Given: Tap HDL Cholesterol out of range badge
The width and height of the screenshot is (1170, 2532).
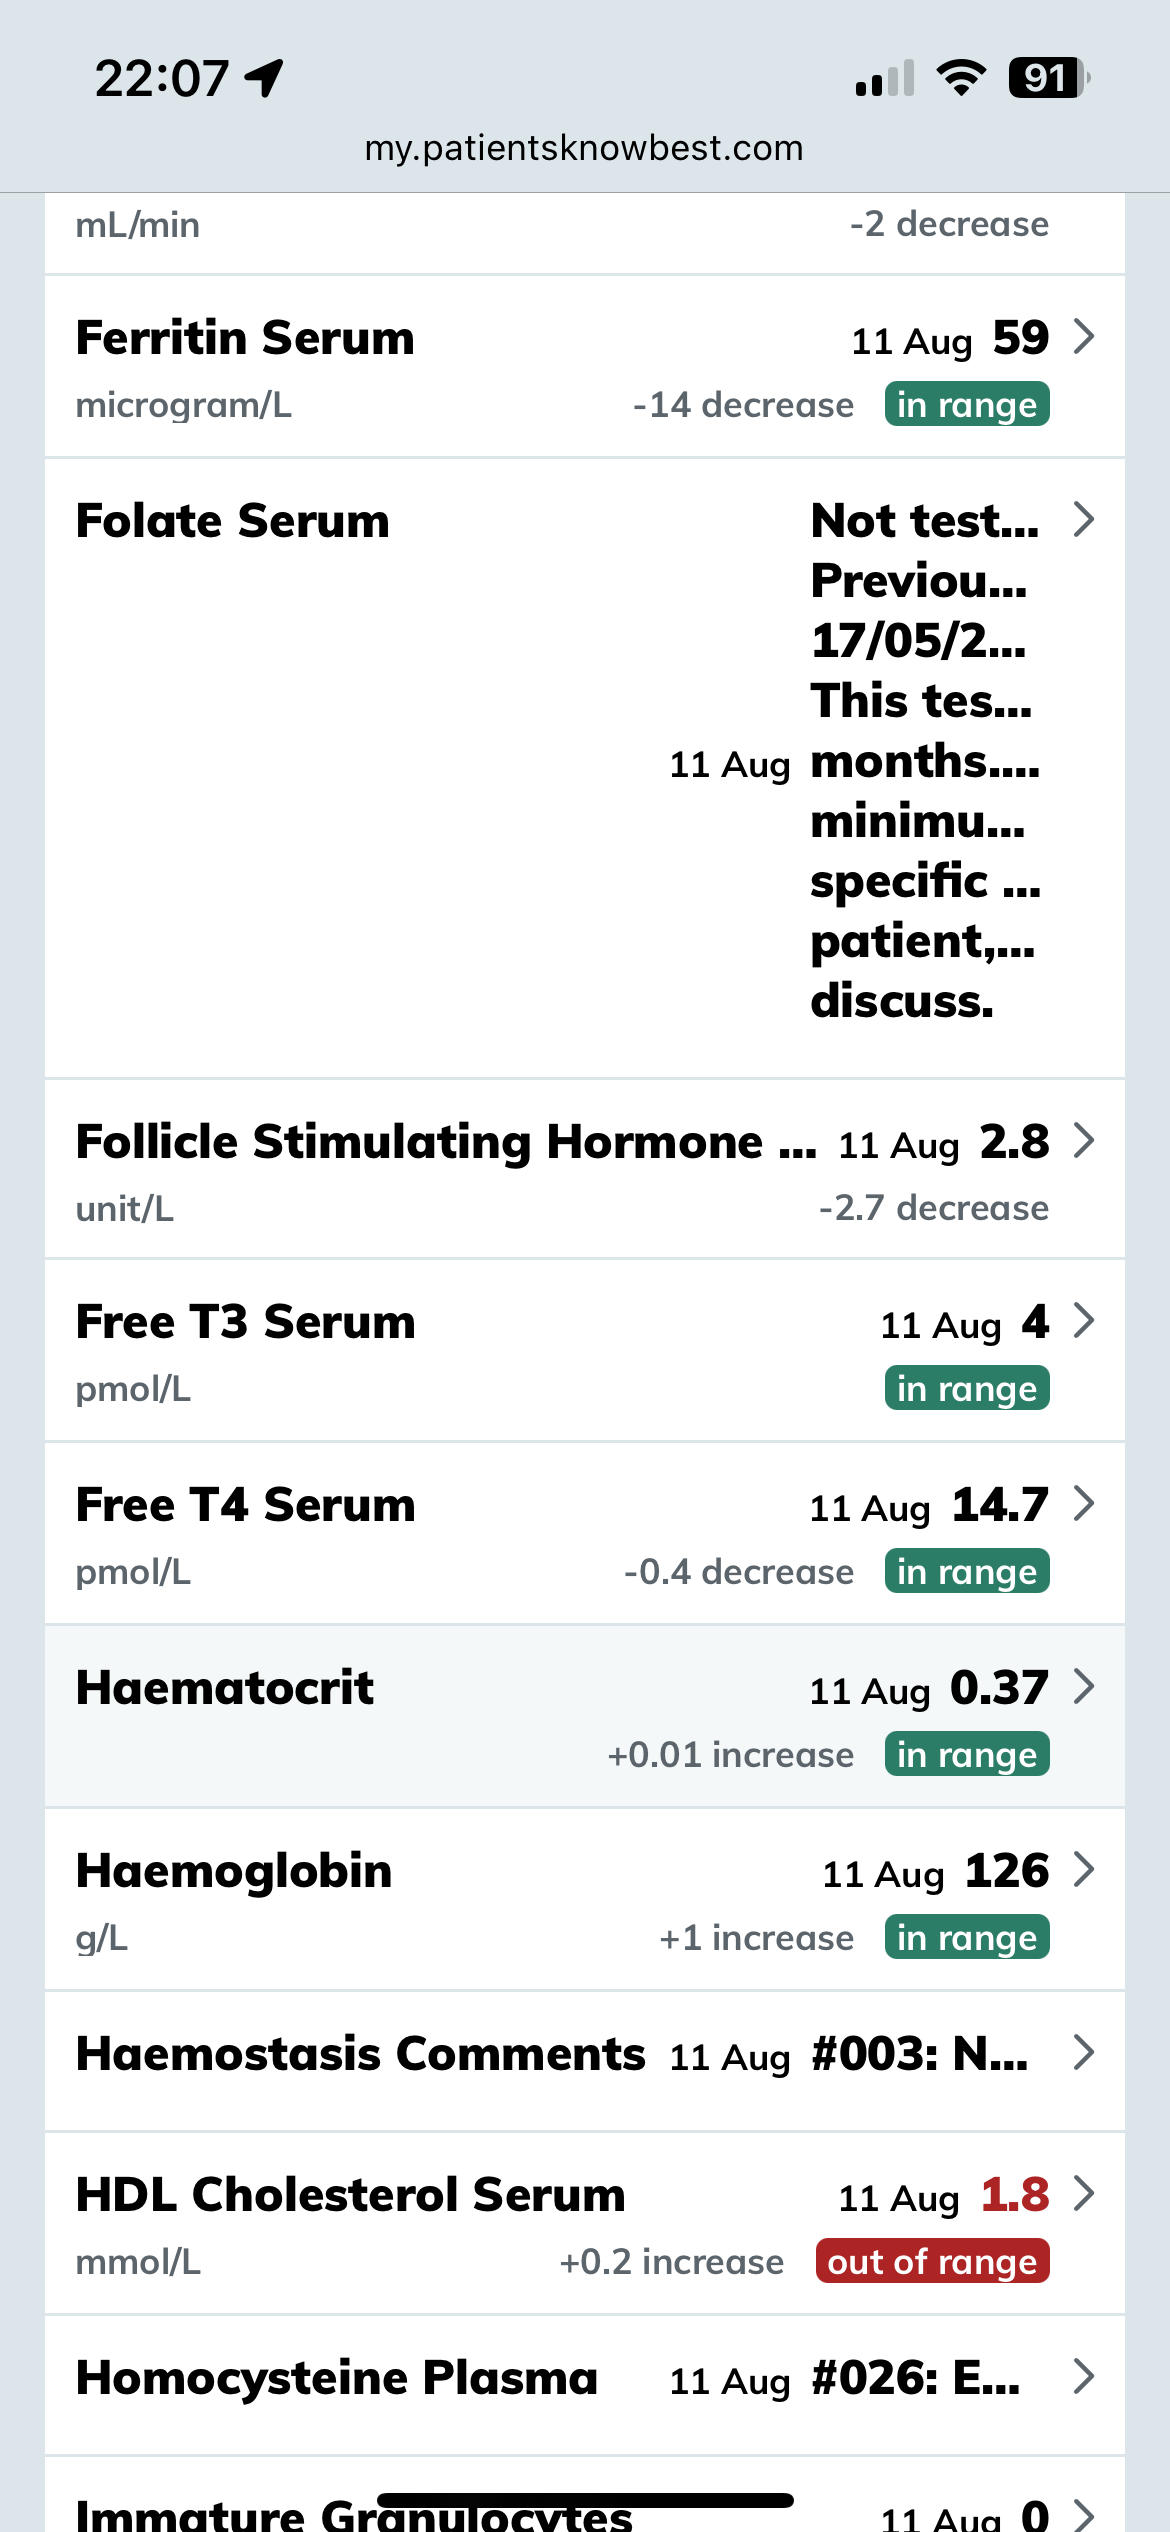Looking at the screenshot, I should pyautogui.click(x=932, y=2261).
